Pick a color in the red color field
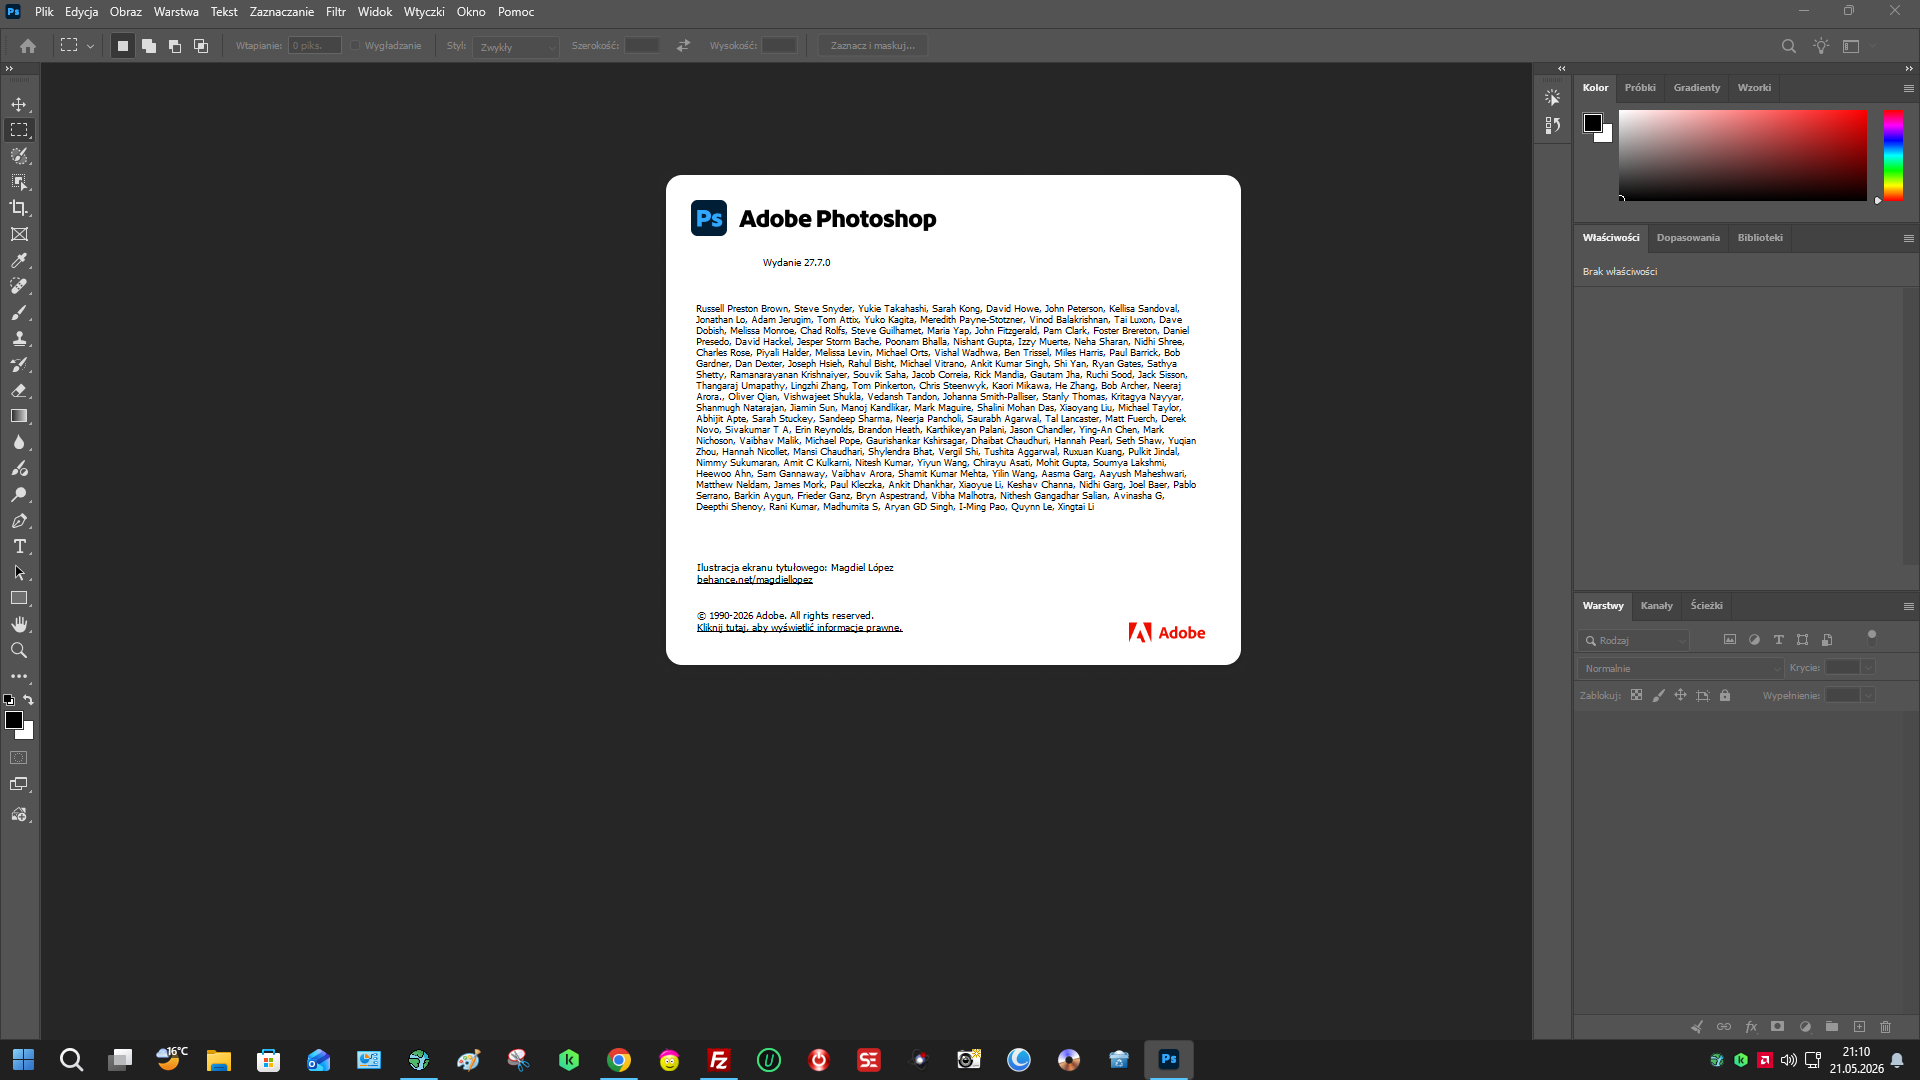 tap(1743, 155)
